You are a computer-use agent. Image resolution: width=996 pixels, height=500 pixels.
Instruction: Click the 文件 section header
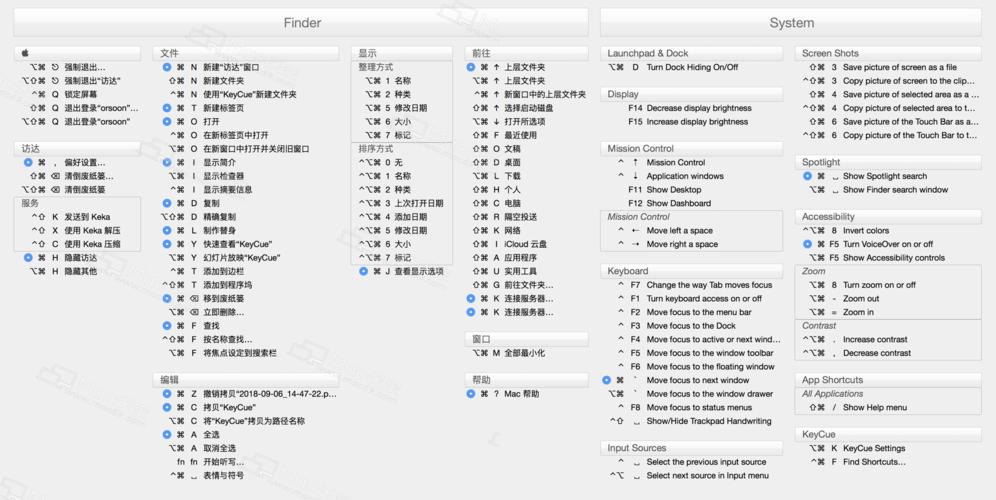pos(246,53)
